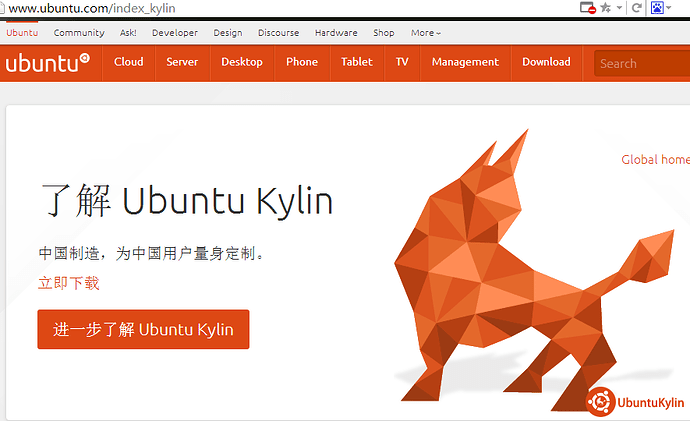The width and height of the screenshot is (690, 421).
Task: Click the 立即下载 download link
Action: coord(69,283)
